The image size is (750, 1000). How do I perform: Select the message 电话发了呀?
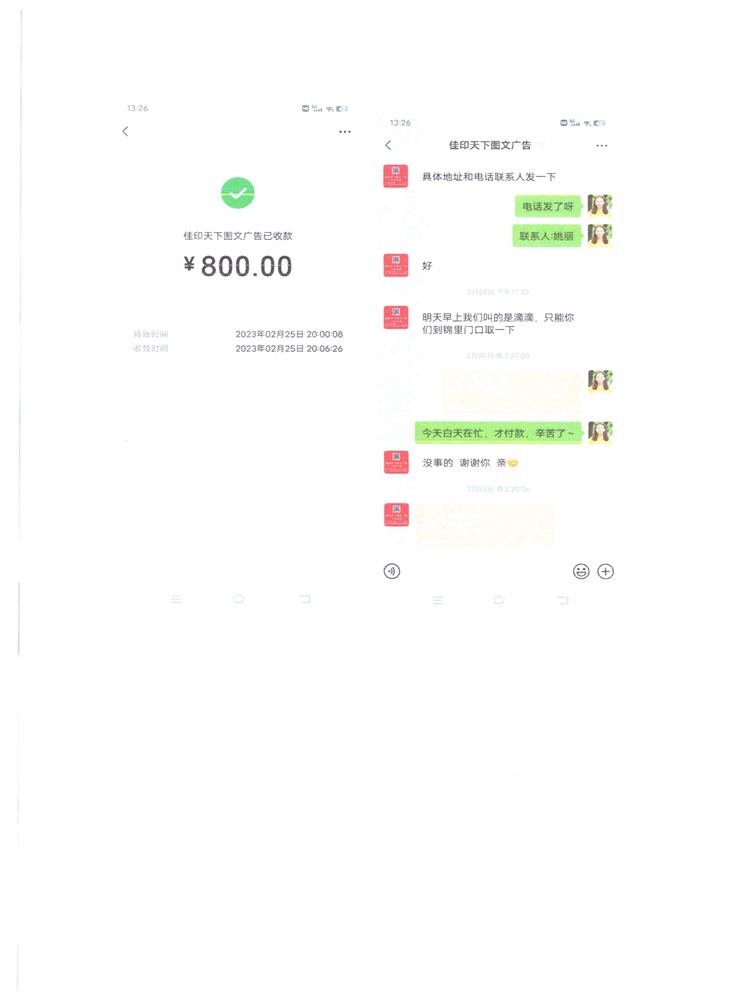[548, 206]
